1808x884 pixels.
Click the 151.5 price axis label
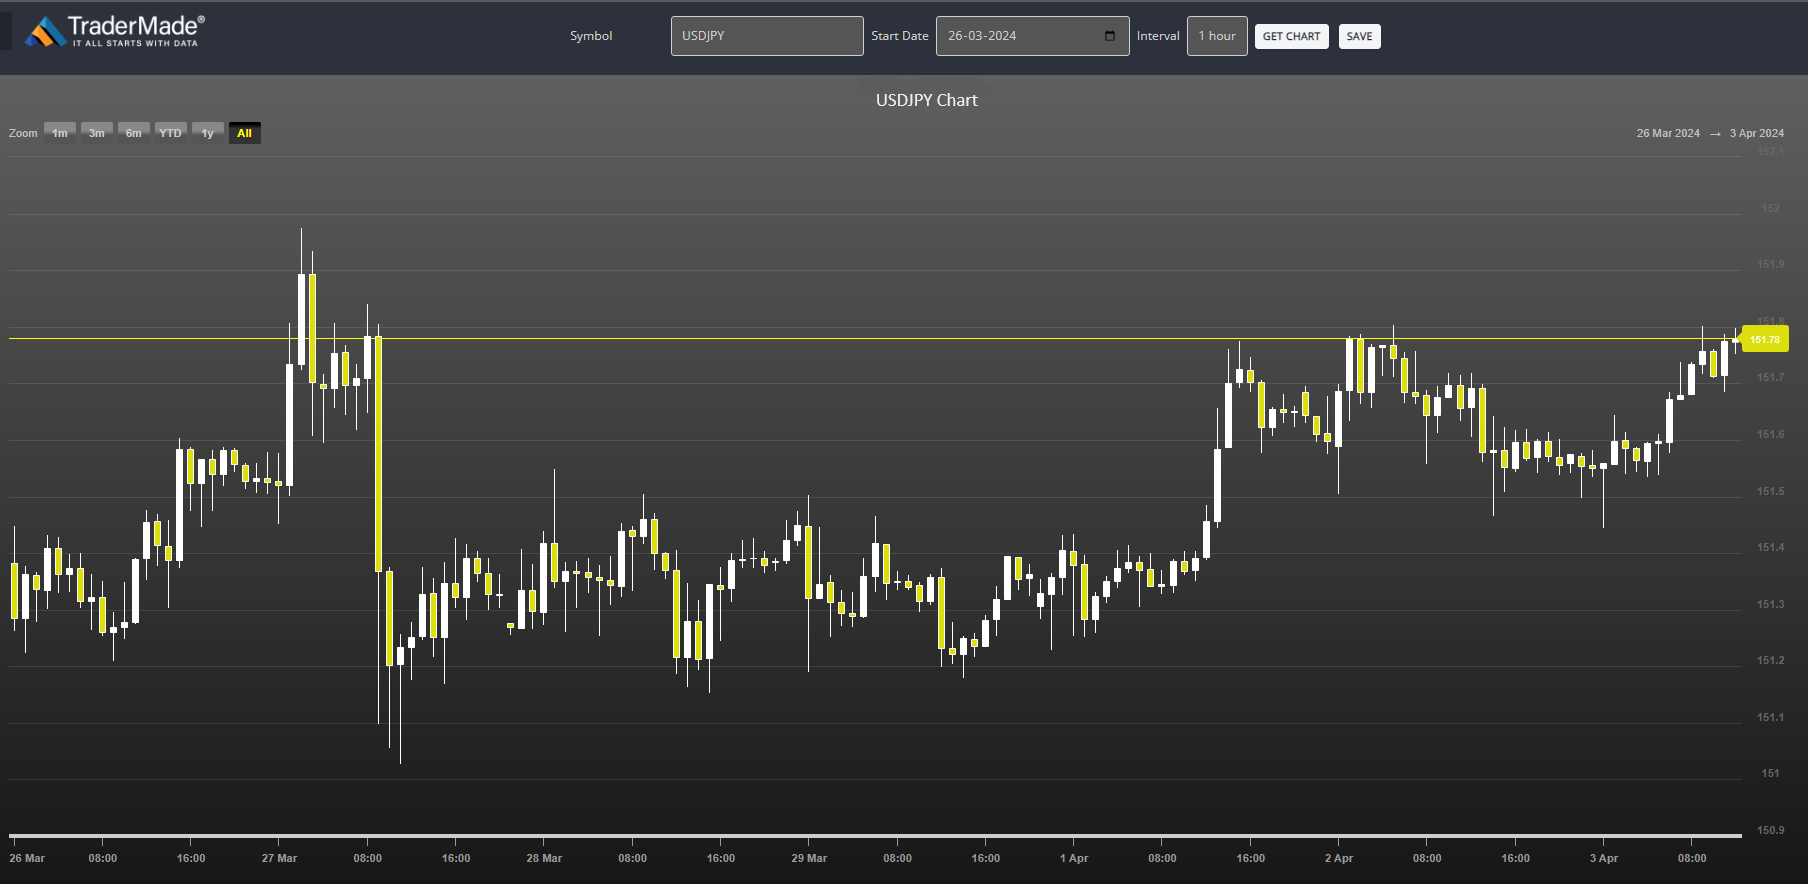(x=1770, y=491)
